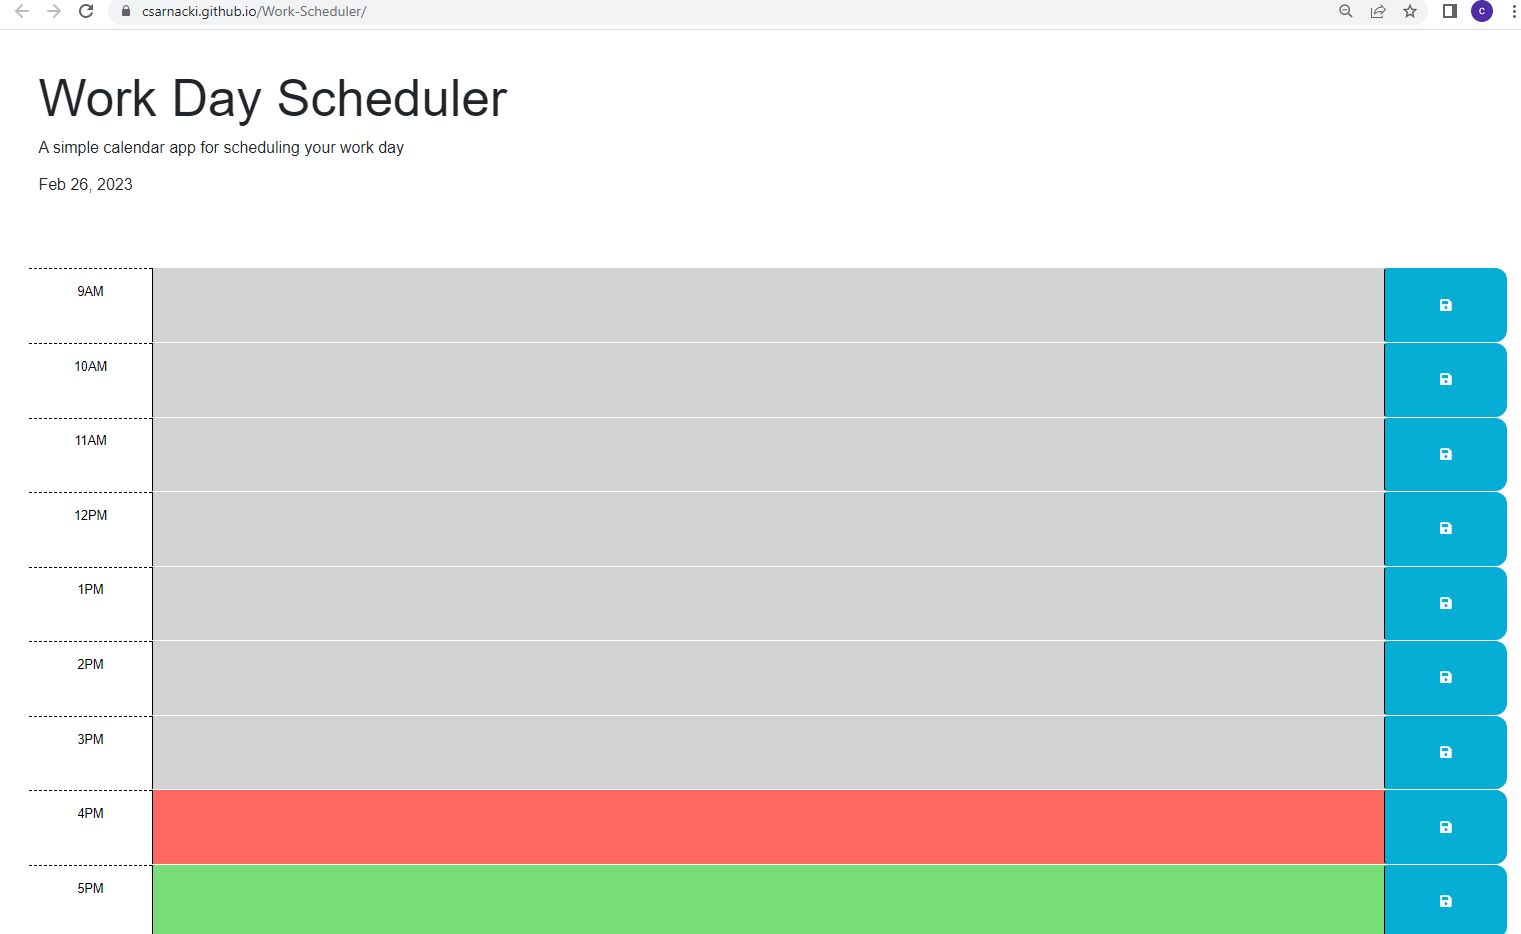Save the 1PM entry
This screenshot has height=934, width=1521.
pyautogui.click(x=1444, y=602)
